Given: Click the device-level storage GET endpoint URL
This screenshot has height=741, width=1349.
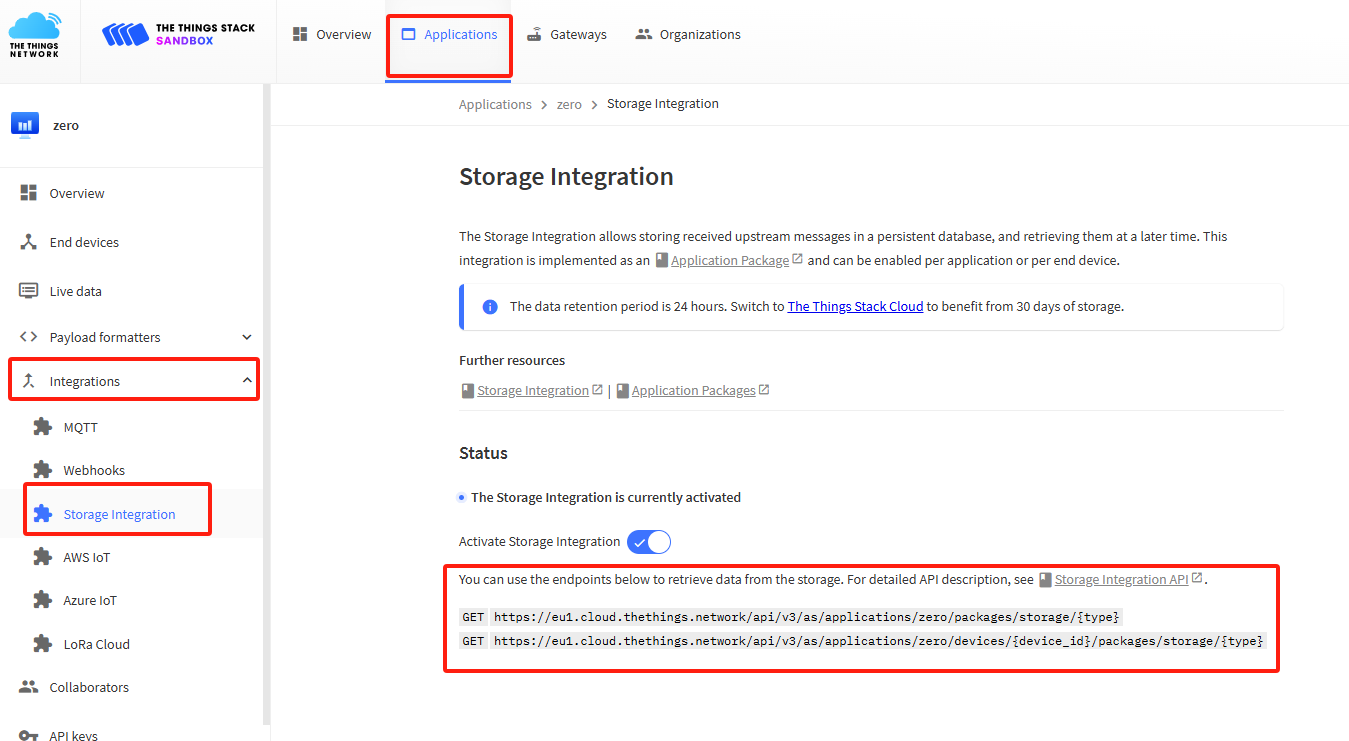Looking at the screenshot, I should pyautogui.click(x=879, y=640).
